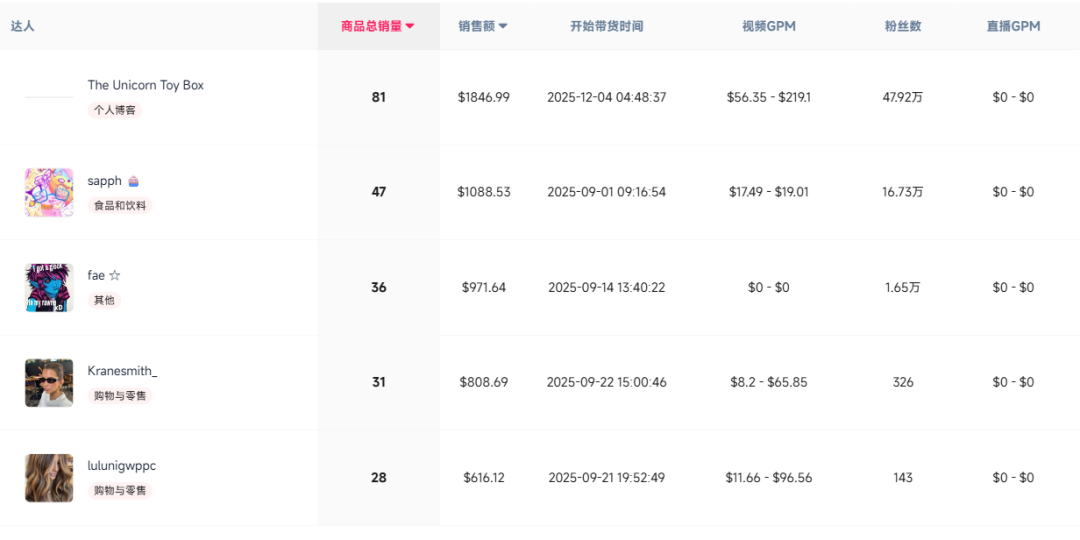This screenshot has height=540, width=1080.
Task: Click video GPM $8.2 - $65.85
Action: pos(769,382)
